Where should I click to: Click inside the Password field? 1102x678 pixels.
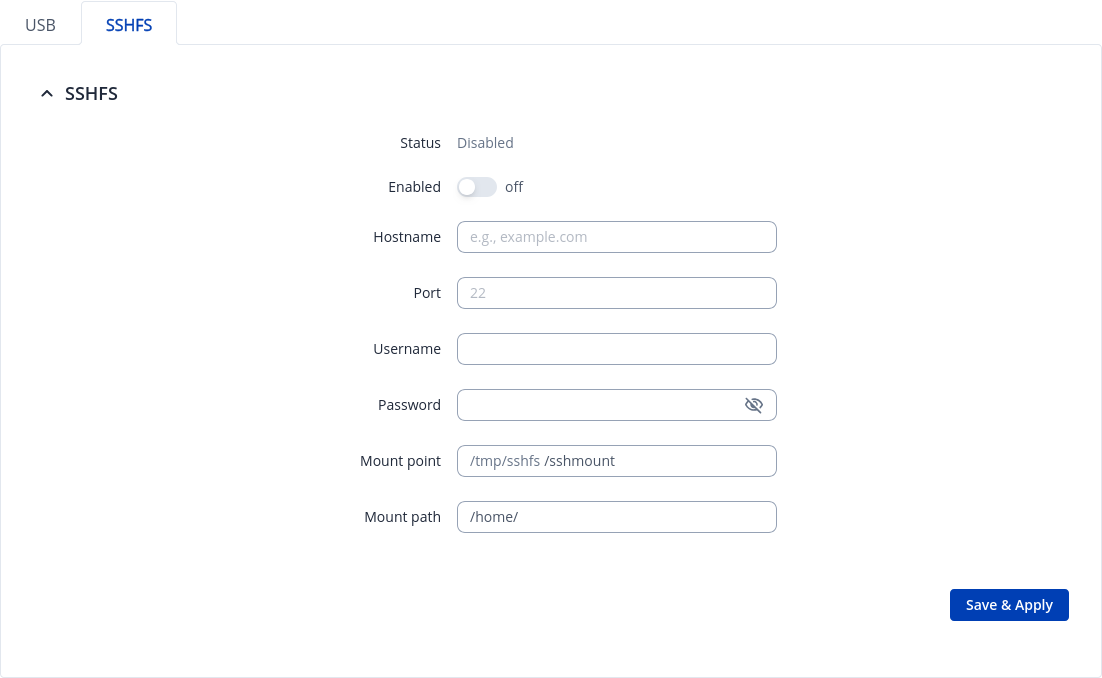point(598,405)
